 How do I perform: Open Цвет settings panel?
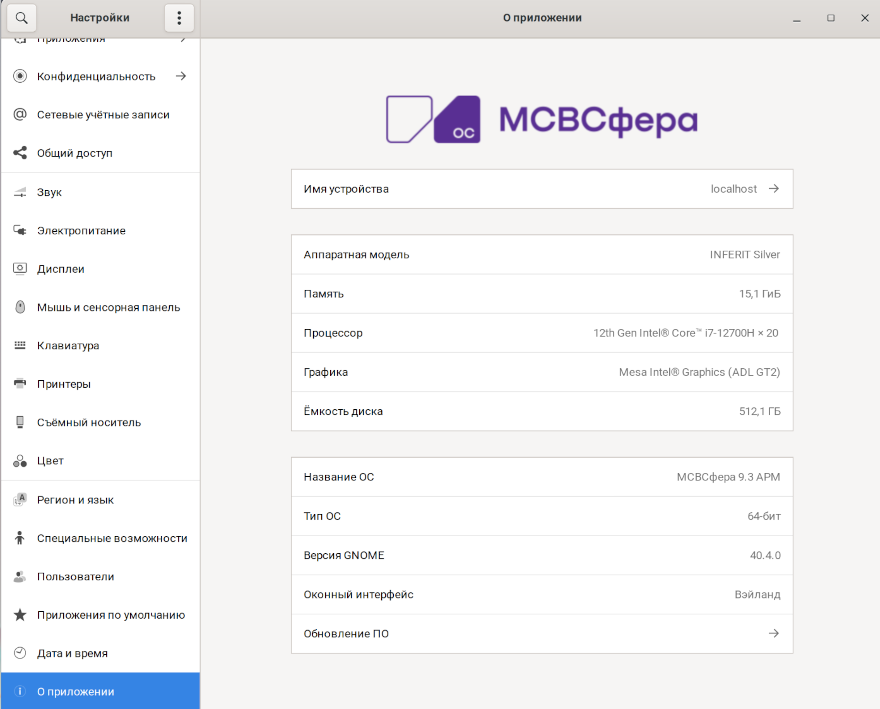(100, 461)
